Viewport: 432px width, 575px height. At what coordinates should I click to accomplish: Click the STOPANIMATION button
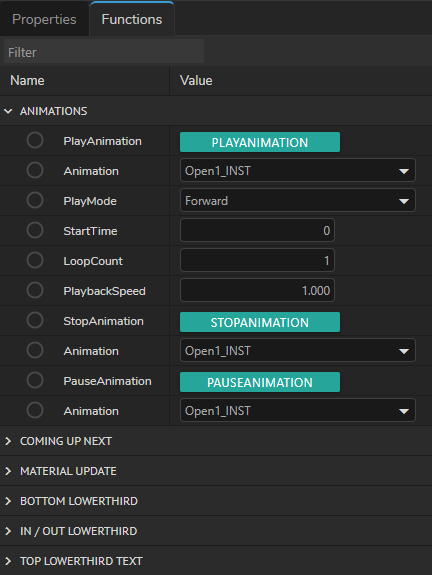coord(260,322)
